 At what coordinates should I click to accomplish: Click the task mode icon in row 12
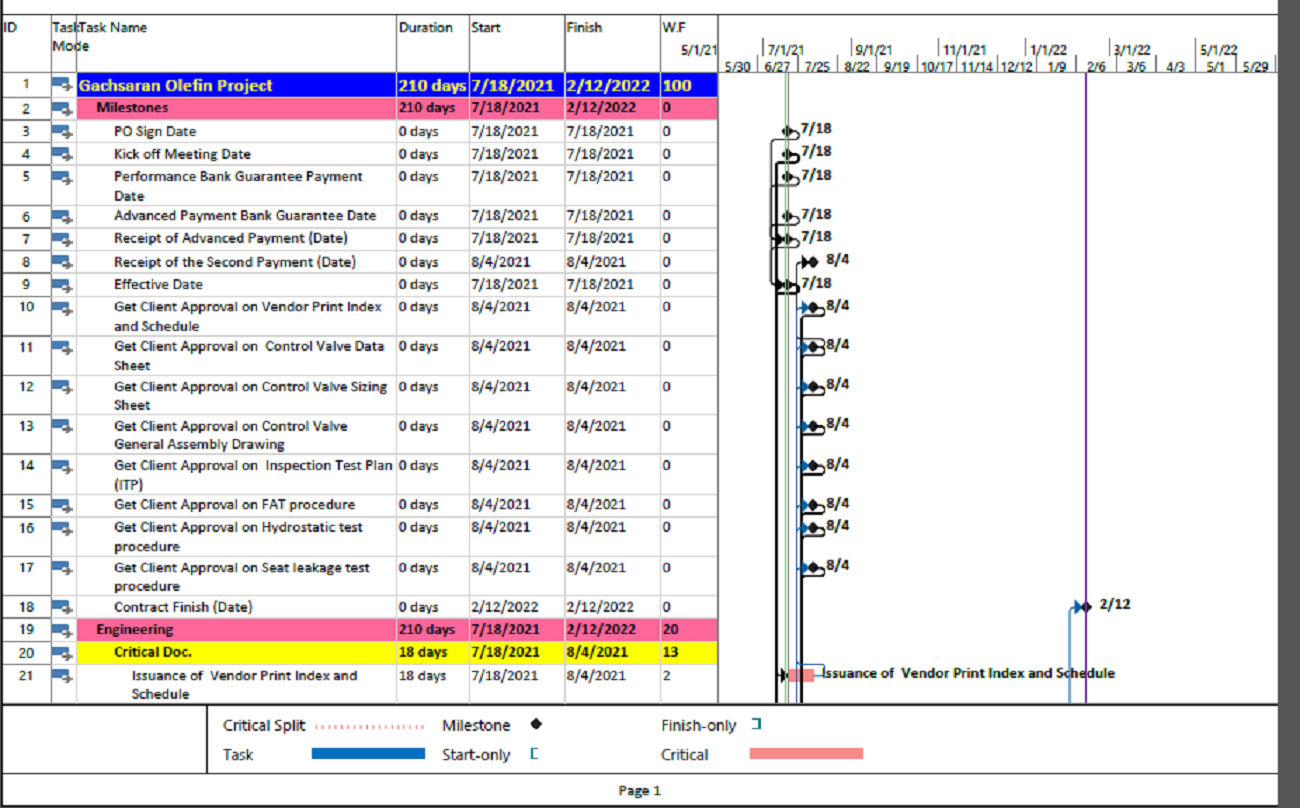point(63,386)
